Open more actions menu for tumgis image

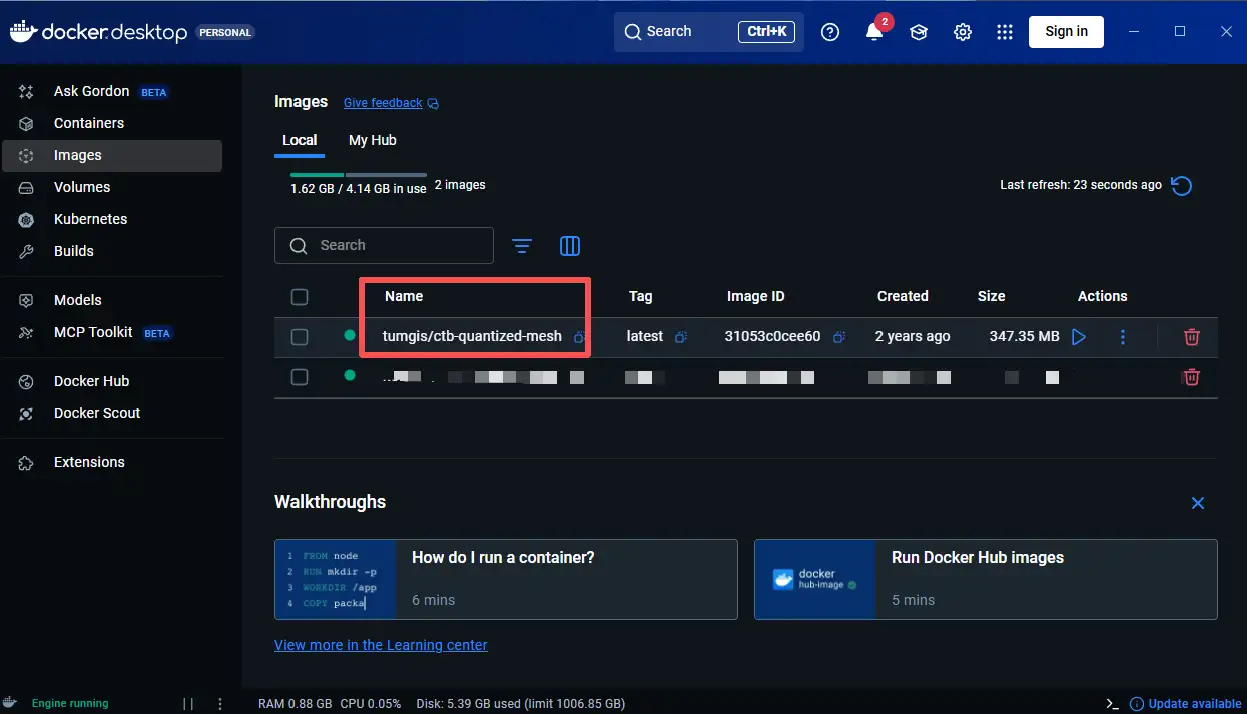(1122, 337)
